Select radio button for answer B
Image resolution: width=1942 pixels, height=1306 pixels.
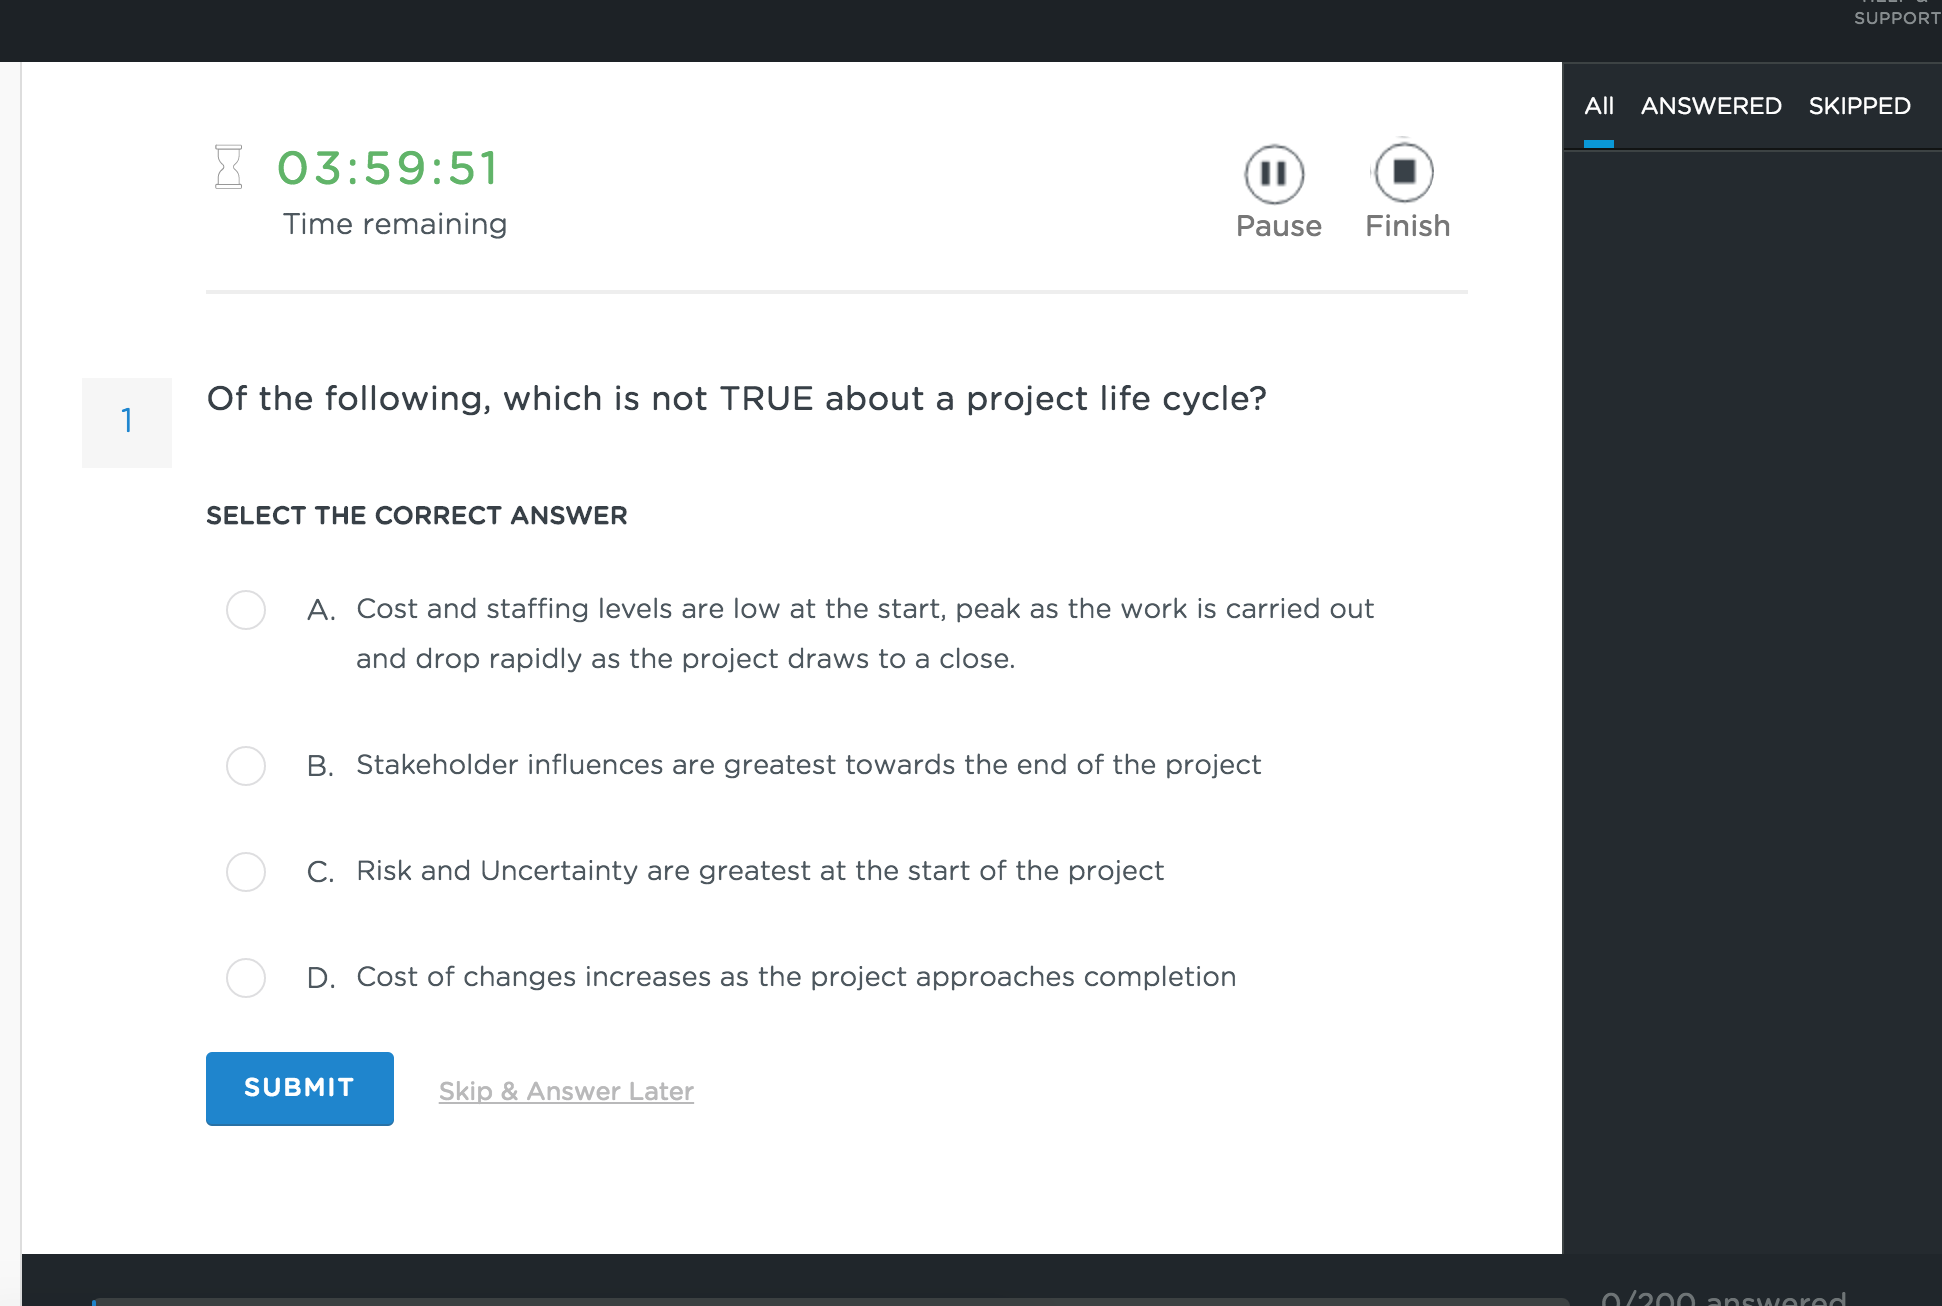point(246,765)
